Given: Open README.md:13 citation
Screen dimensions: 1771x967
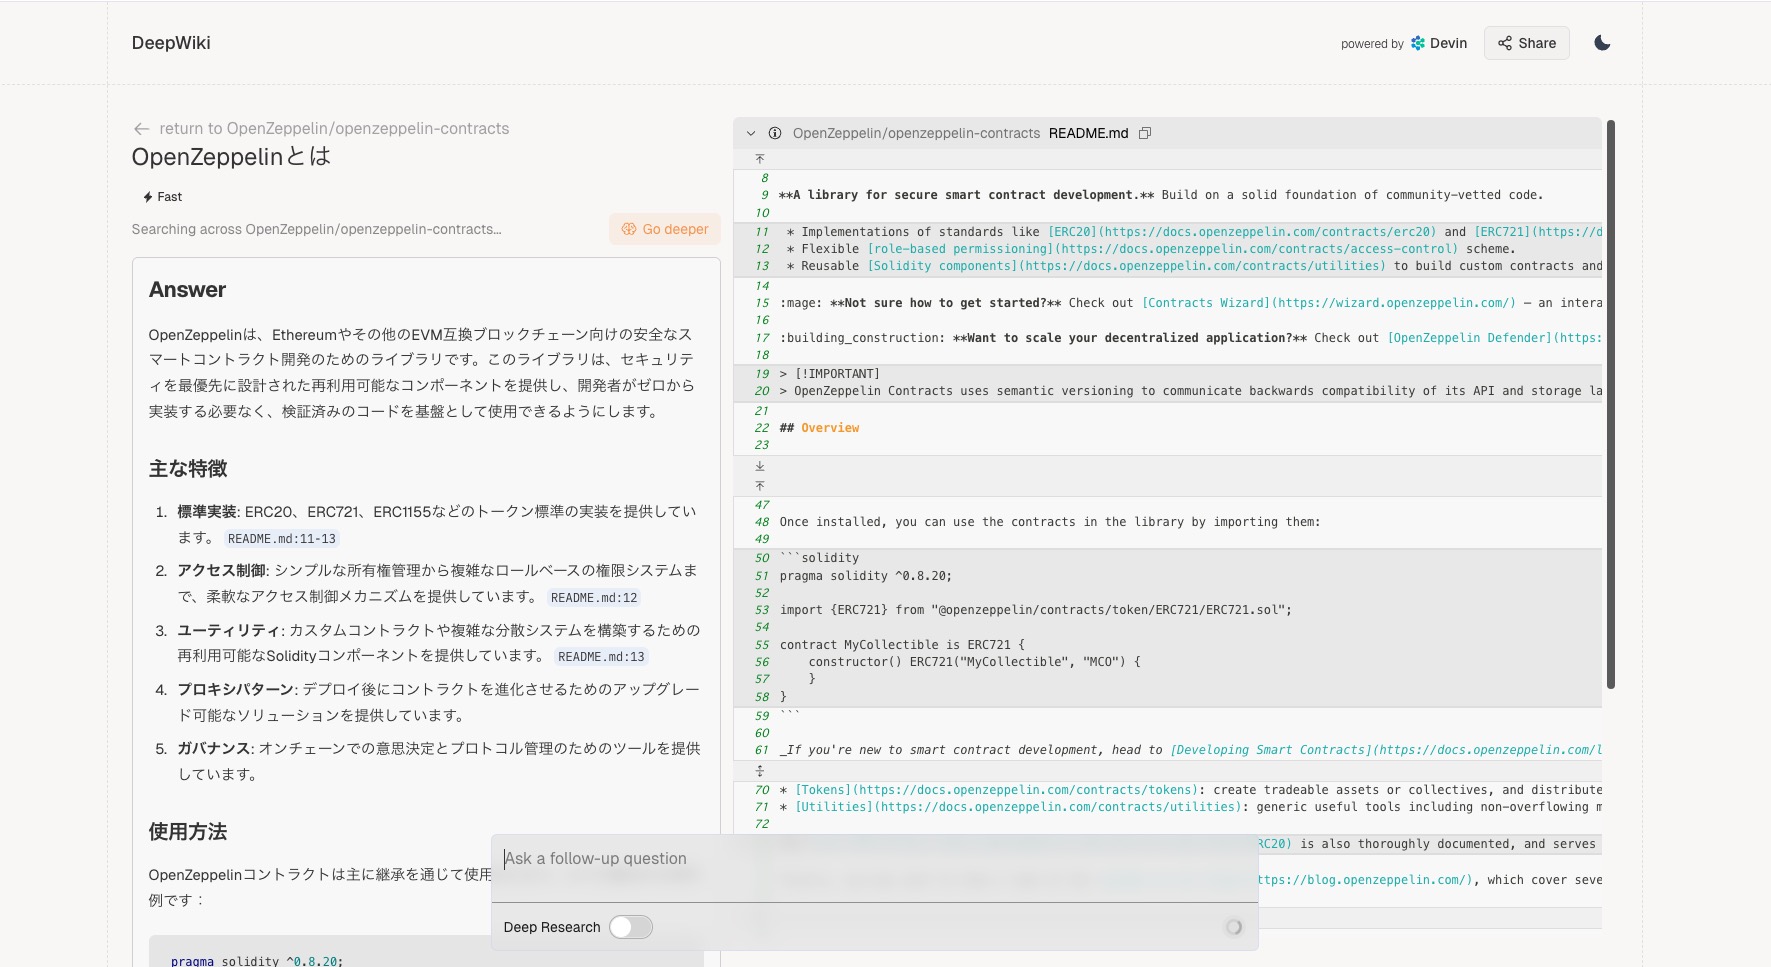Looking at the screenshot, I should [x=601, y=657].
